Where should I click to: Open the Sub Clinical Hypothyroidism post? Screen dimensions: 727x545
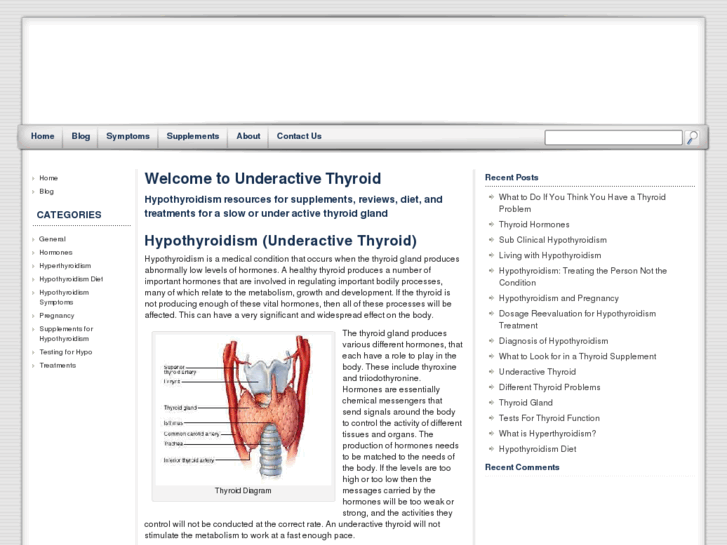[x=553, y=240]
